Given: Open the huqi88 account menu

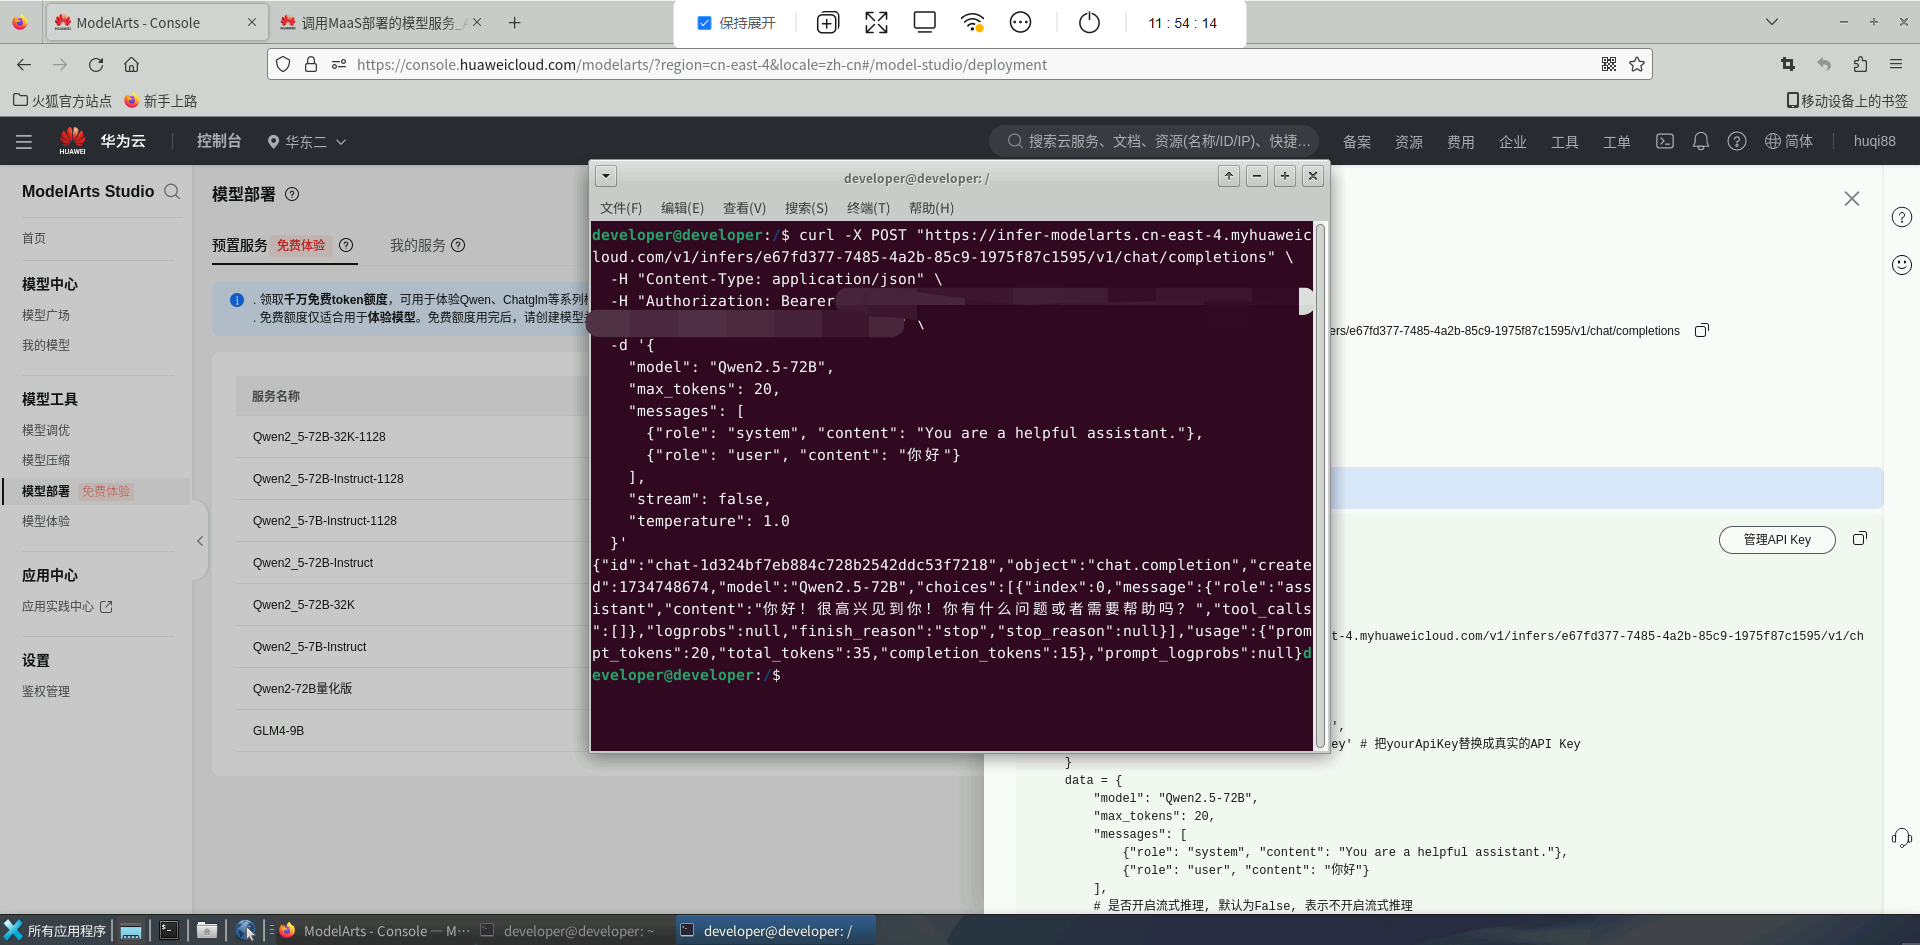Looking at the screenshot, I should click(x=1875, y=141).
